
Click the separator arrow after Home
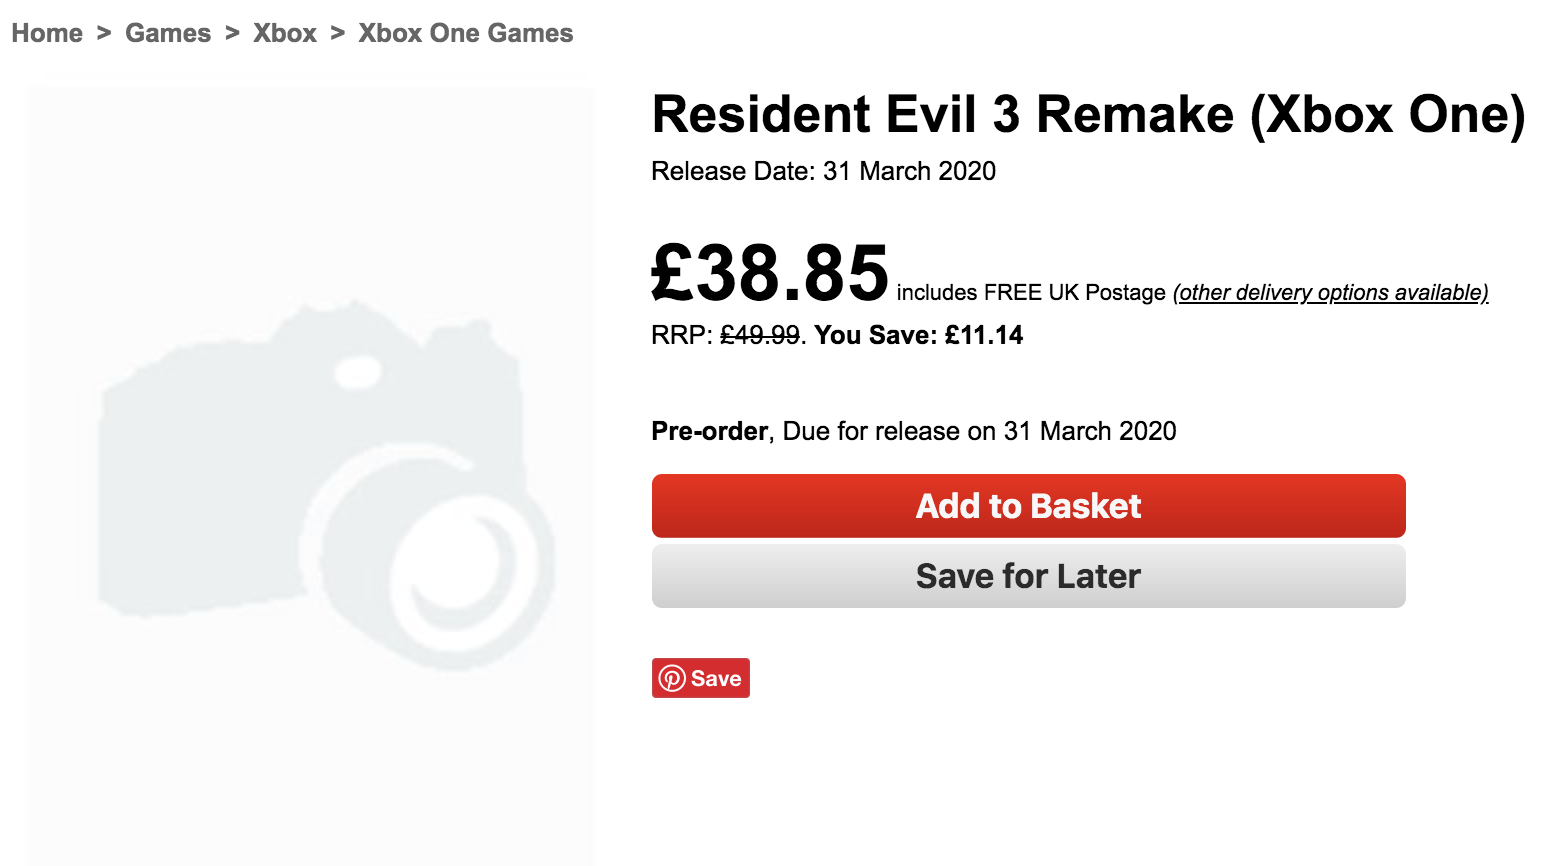(104, 33)
